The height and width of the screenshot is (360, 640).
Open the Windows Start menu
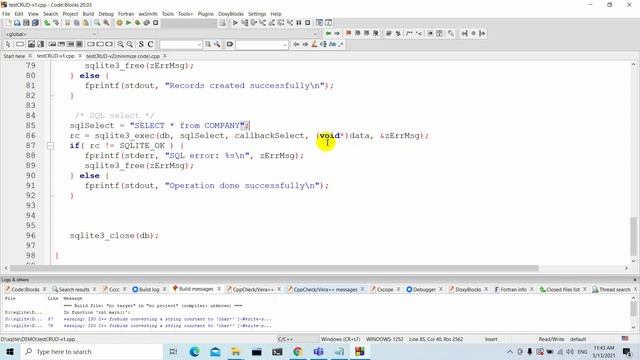point(10,351)
